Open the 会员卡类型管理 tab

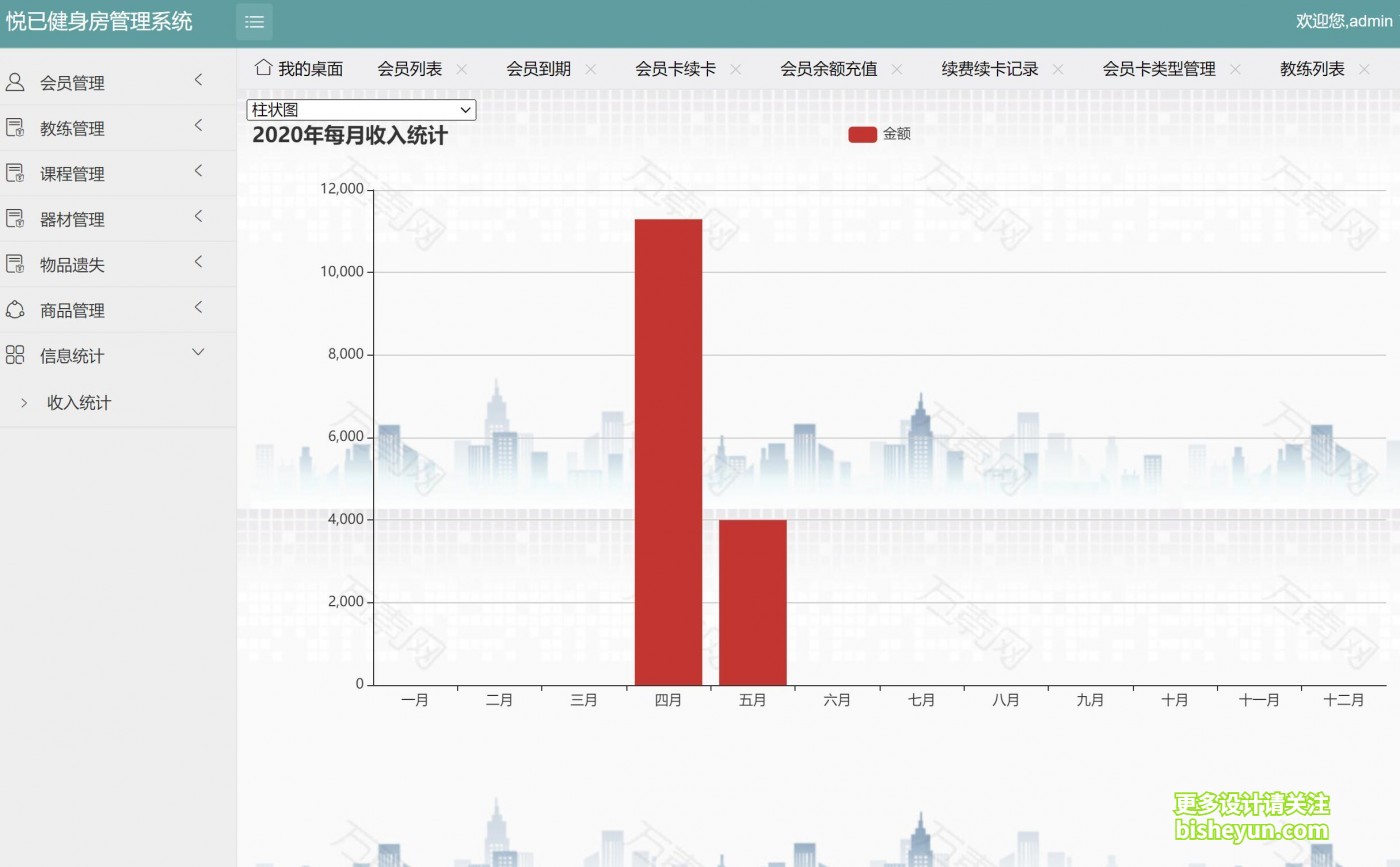tap(1158, 69)
